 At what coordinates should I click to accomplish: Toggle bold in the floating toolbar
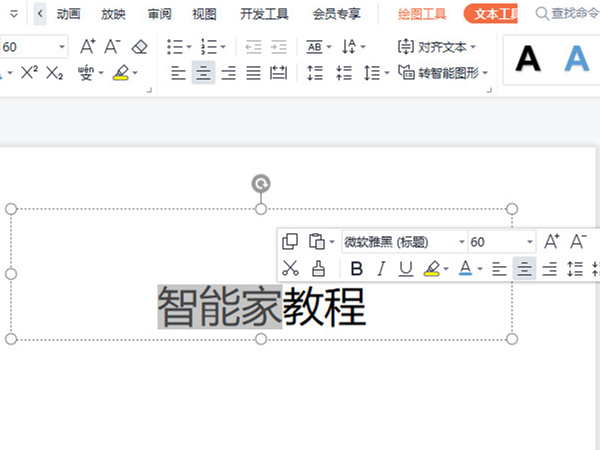pyautogui.click(x=357, y=268)
